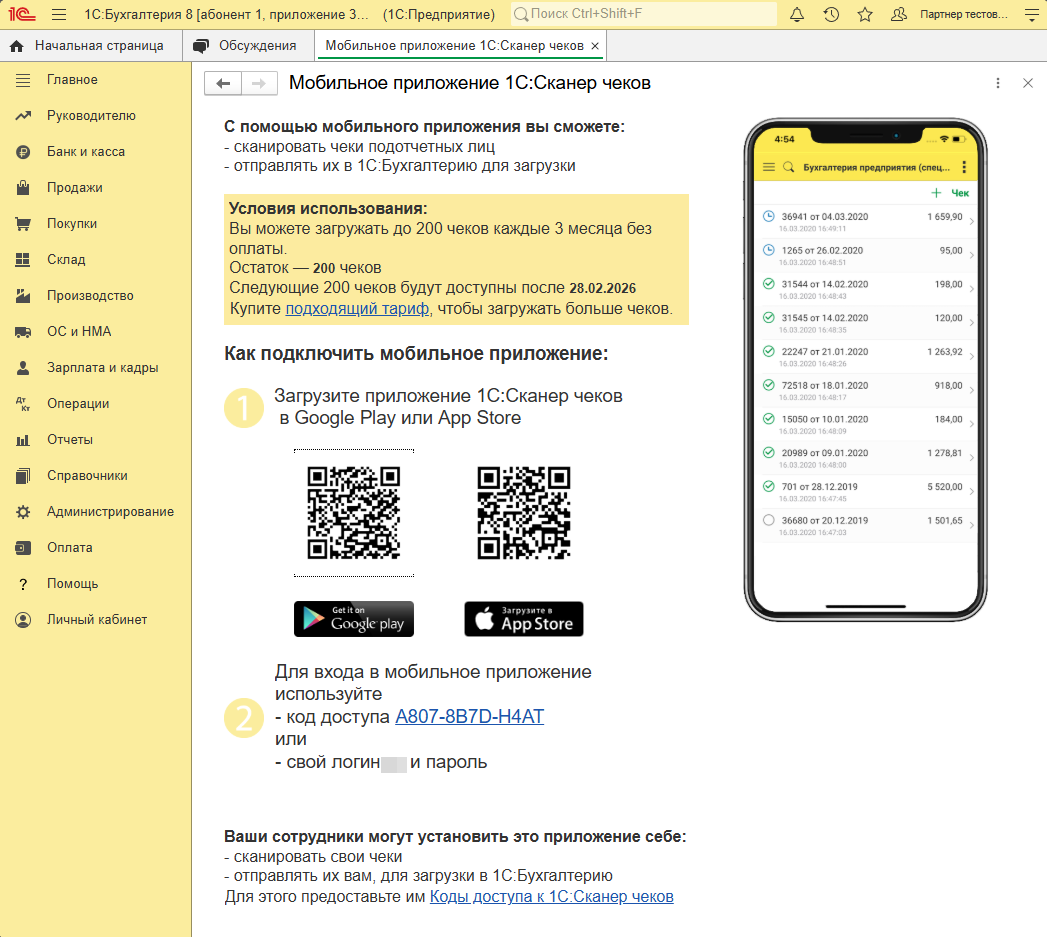Screen dimensions: 1047x937
Task: Open notifications bell icon
Action: tap(797, 15)
